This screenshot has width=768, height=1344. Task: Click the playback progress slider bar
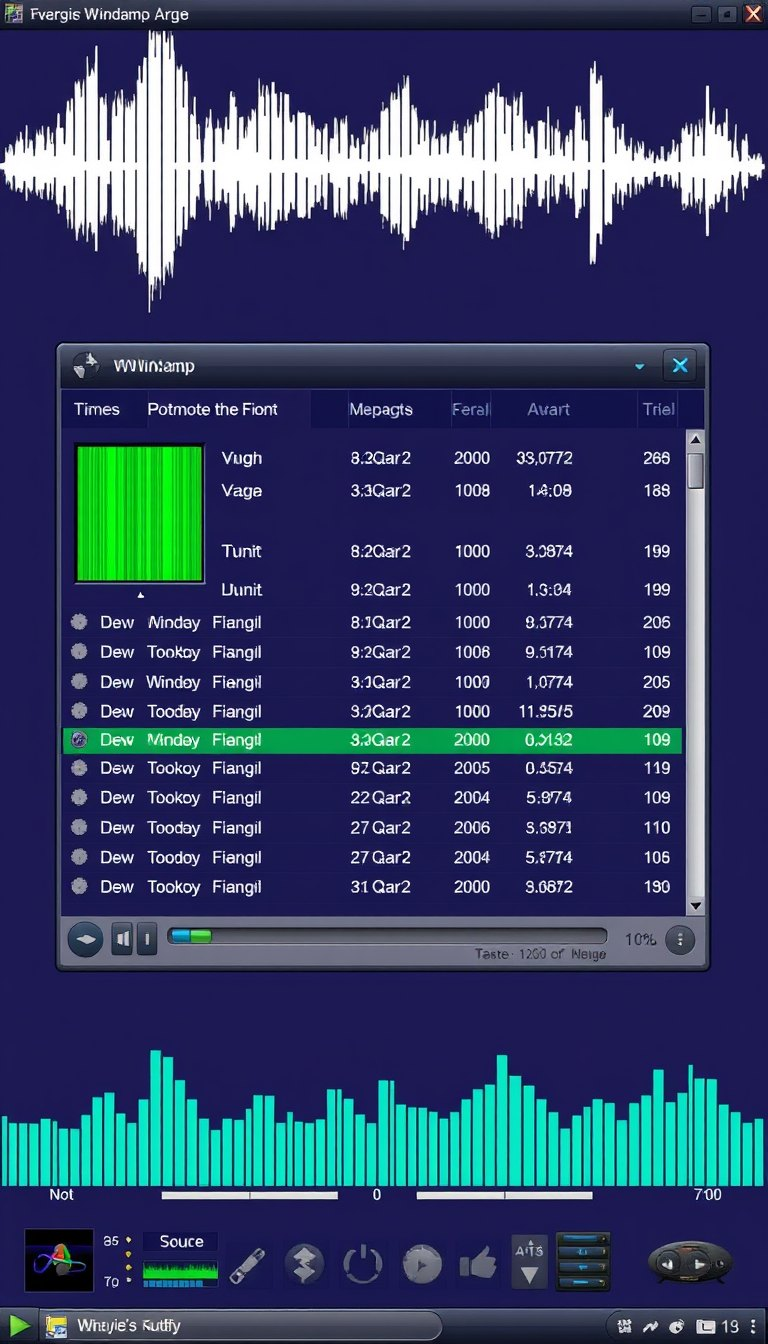click(387, 936)
